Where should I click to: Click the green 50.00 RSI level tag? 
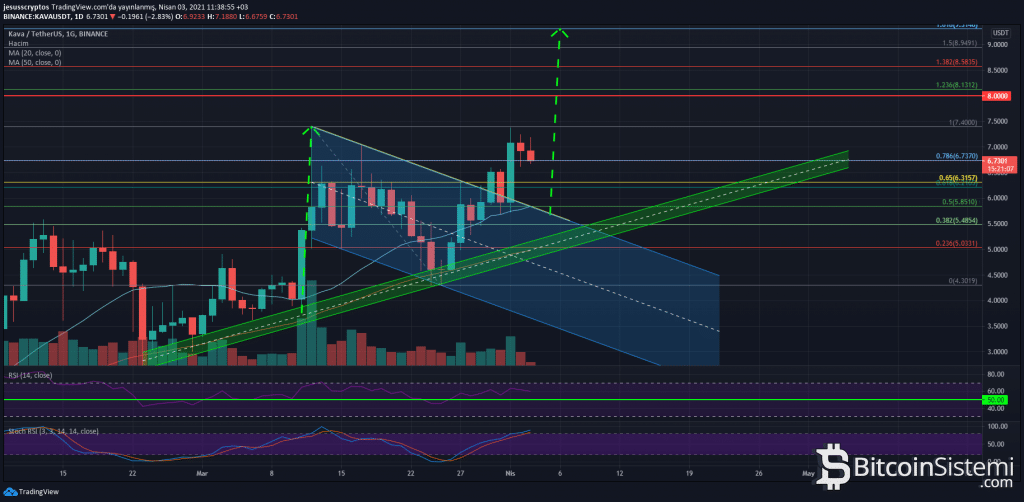[997, 400]
